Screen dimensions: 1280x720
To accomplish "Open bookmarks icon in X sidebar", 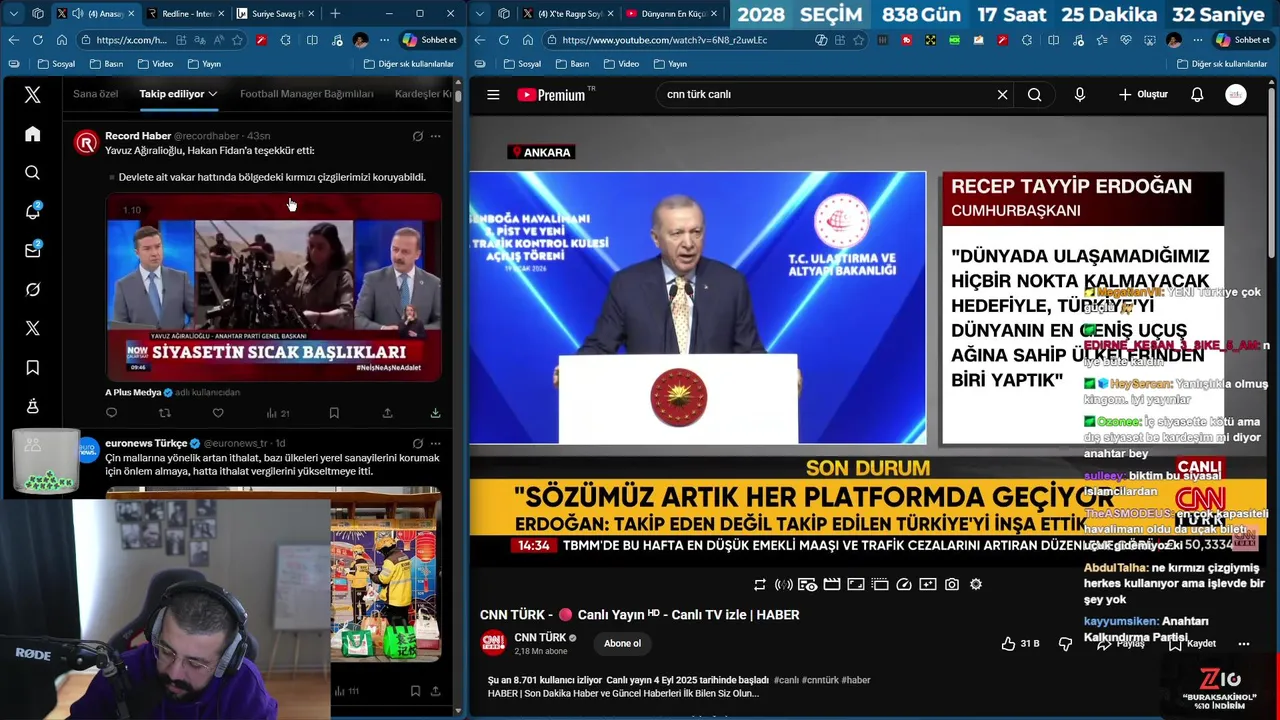I will (x=33, y=367).
